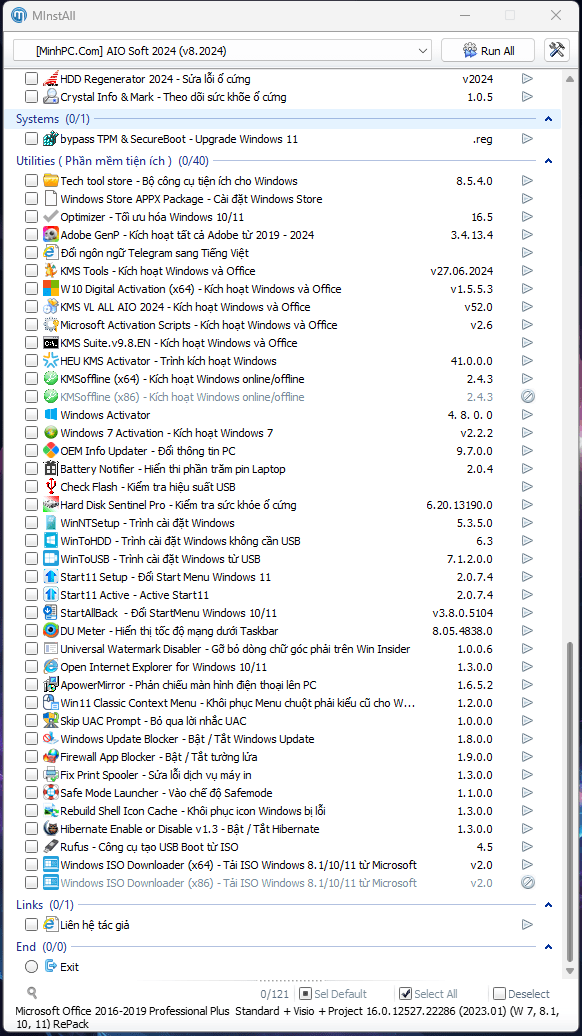Select the ApowerMirror row text
Viewport: 582px width, 1036px height.
click(188, 684)
